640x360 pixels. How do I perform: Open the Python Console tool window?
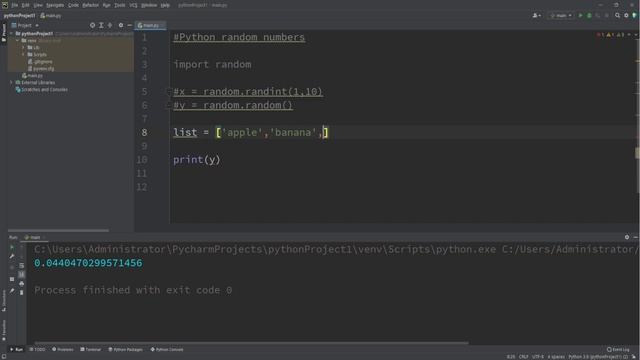pos(167,349)
